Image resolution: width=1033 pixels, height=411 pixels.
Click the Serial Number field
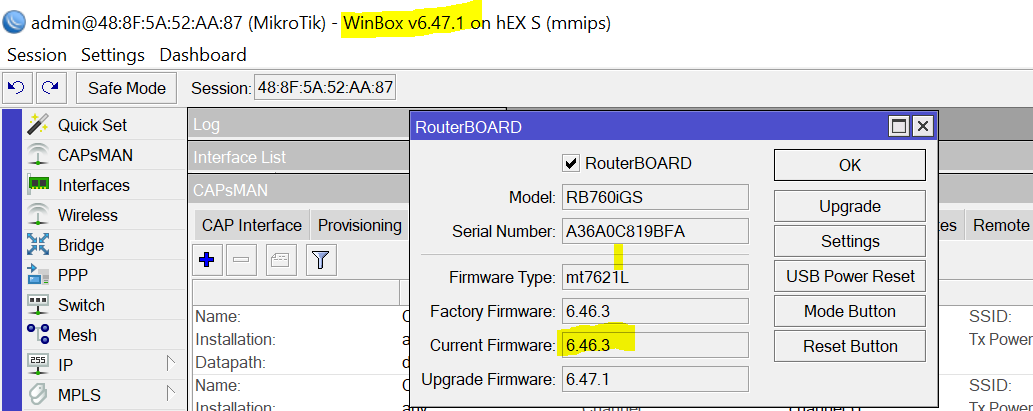(x=655, y=231)
